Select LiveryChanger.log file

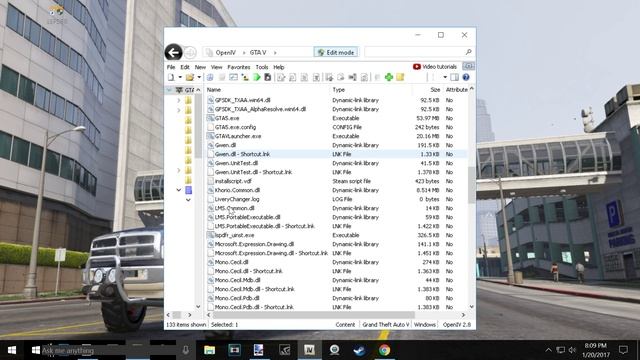click(237, 199)
